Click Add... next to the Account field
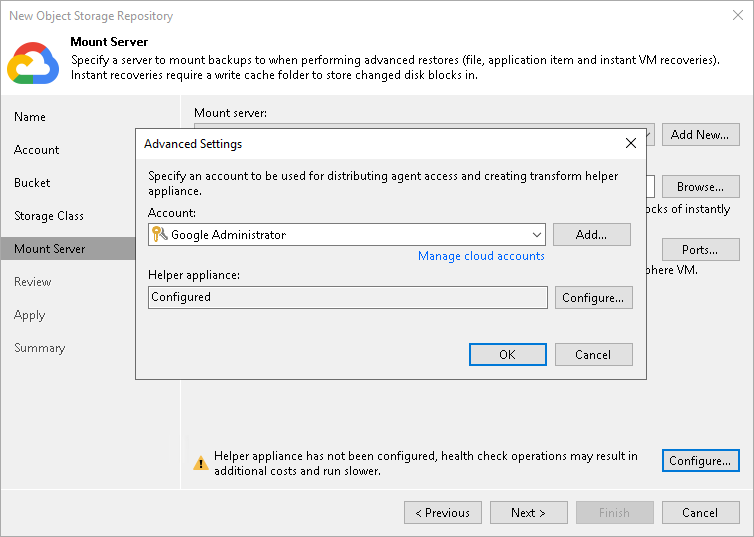 (x=591, y=235)
